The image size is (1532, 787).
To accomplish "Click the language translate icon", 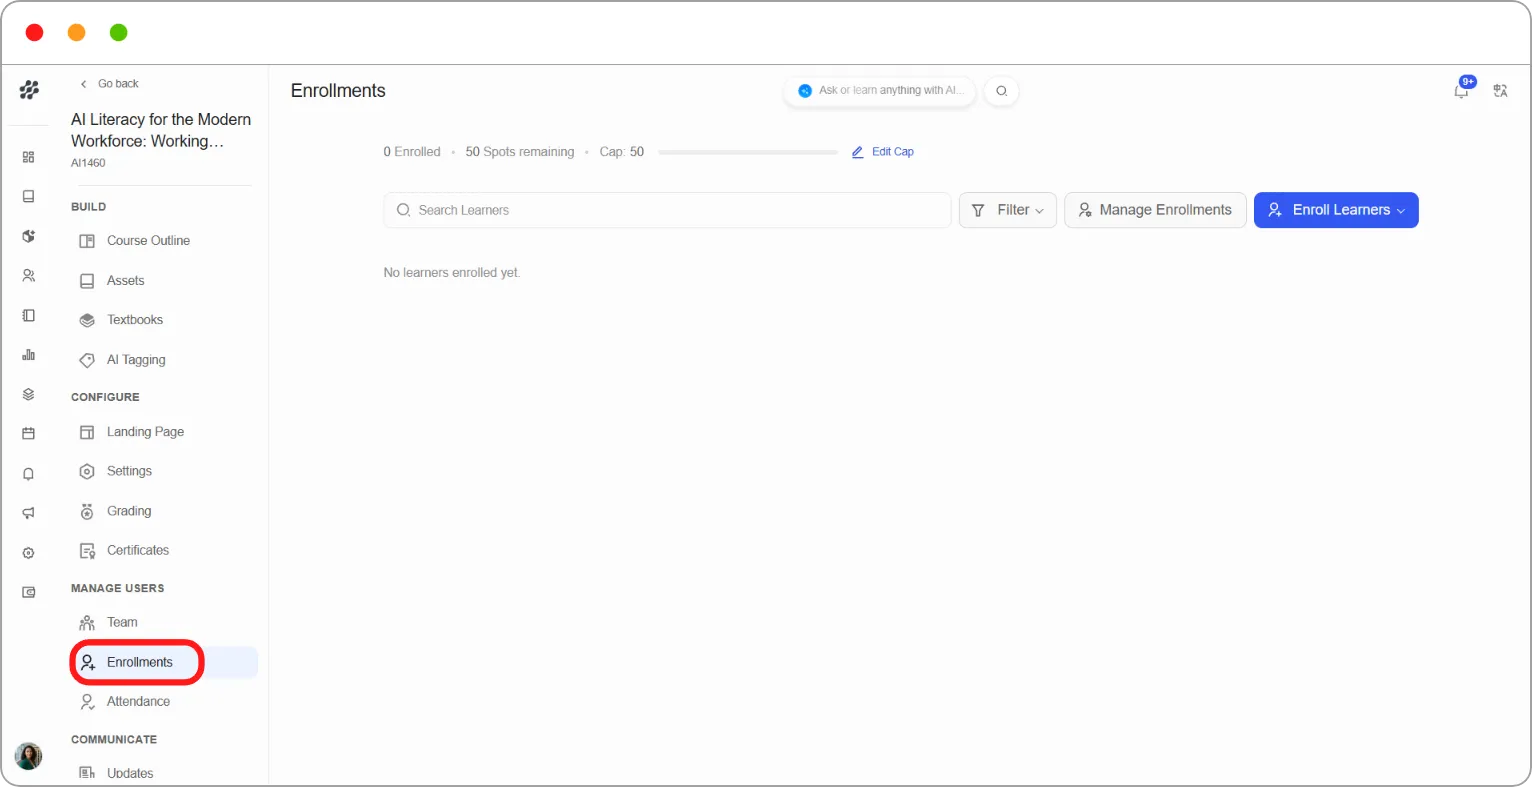I will 1500,91.
